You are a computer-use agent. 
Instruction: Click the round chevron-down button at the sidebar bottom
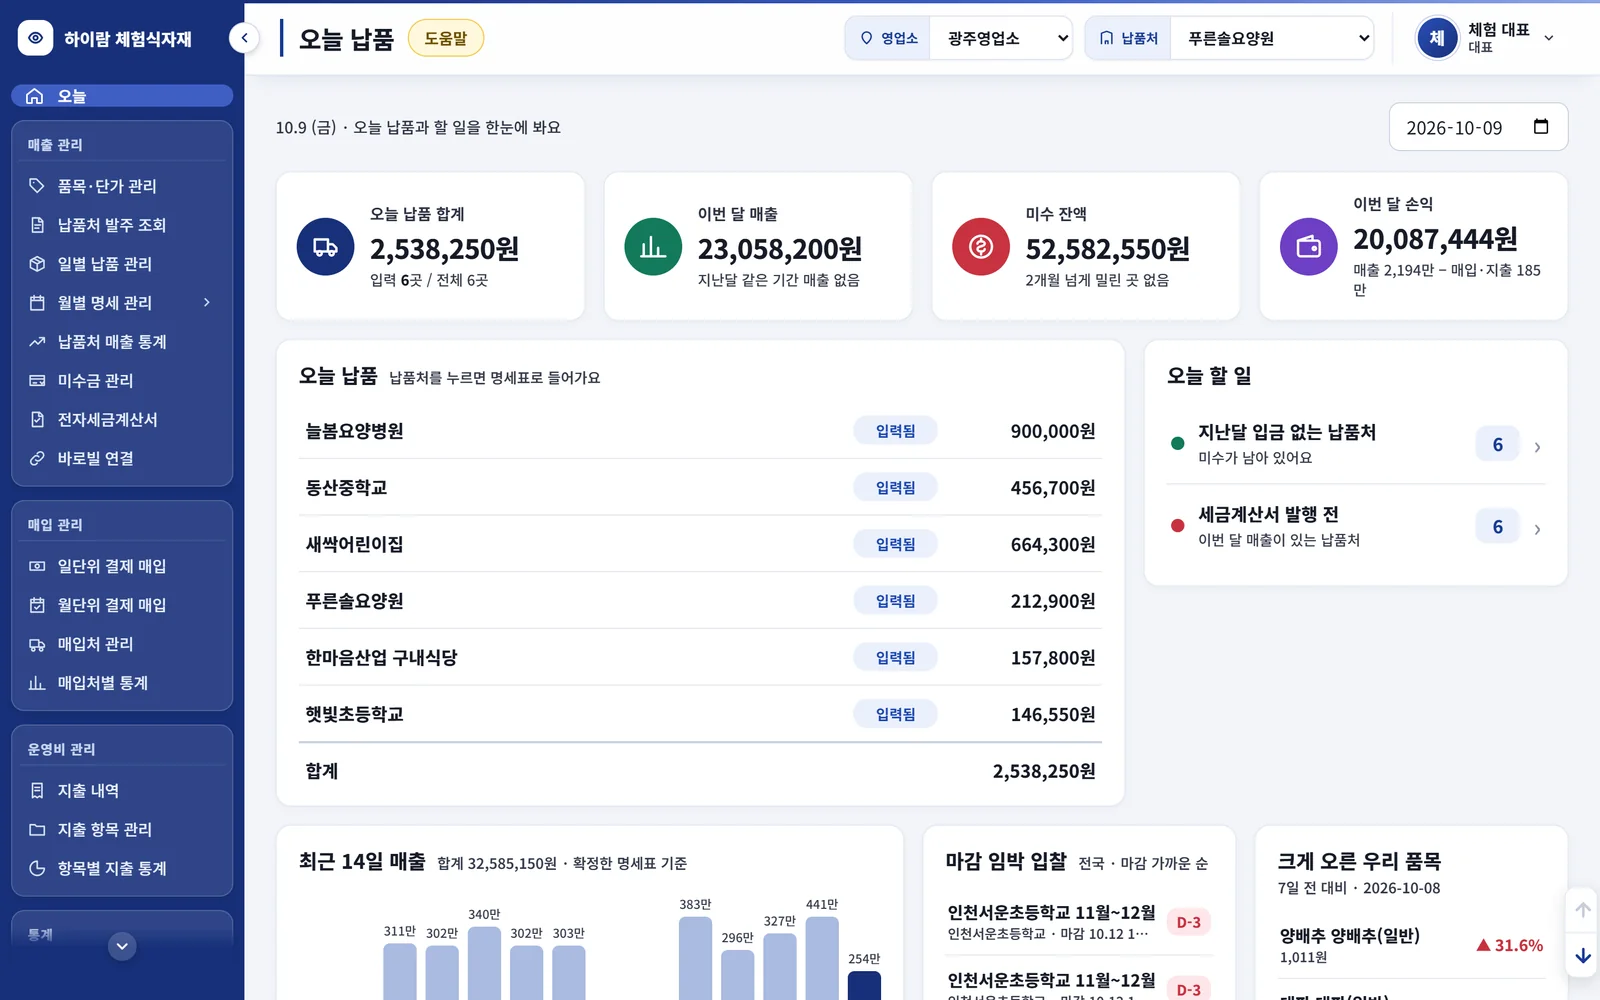pos(122,946)
